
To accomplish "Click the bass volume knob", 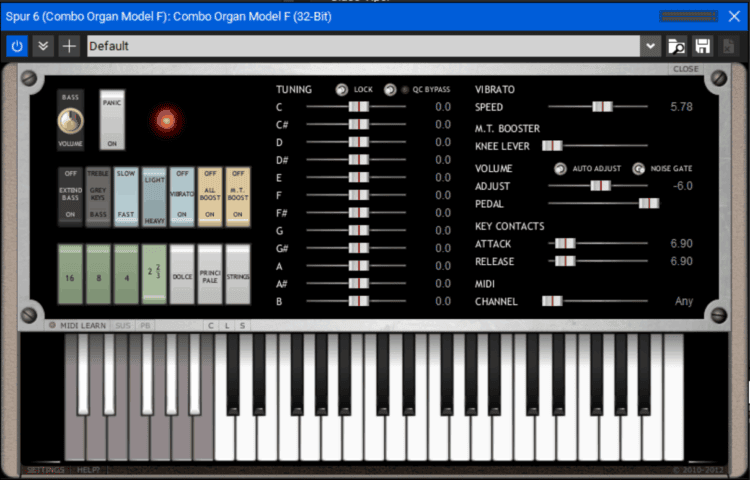I will [x=71, y=121].
